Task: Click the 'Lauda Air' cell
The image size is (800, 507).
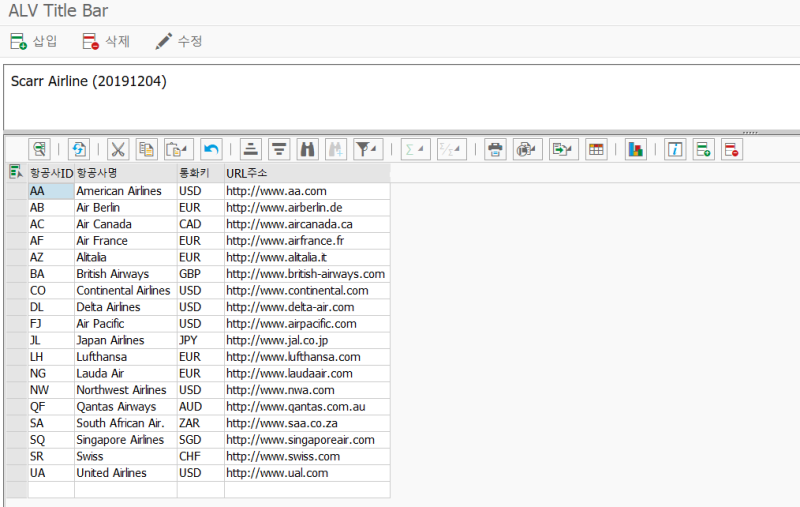Action: [x=126, y=373]
